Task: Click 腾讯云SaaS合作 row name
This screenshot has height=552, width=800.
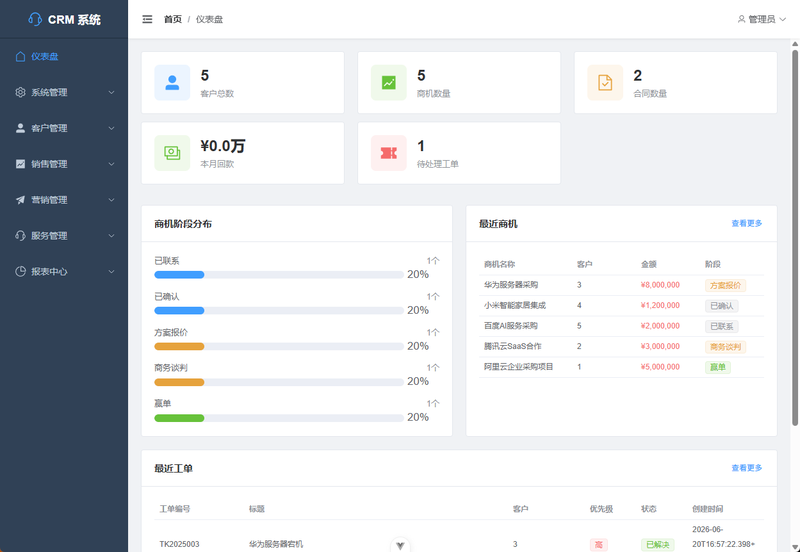Action: point(513,346)
